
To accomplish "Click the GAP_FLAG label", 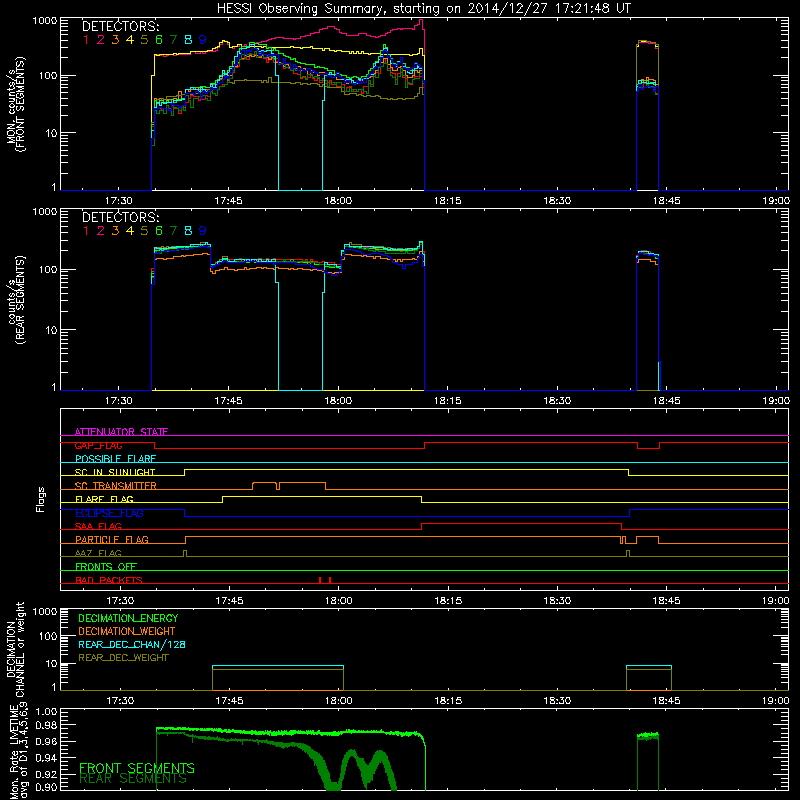I will [x=98, y=445].
